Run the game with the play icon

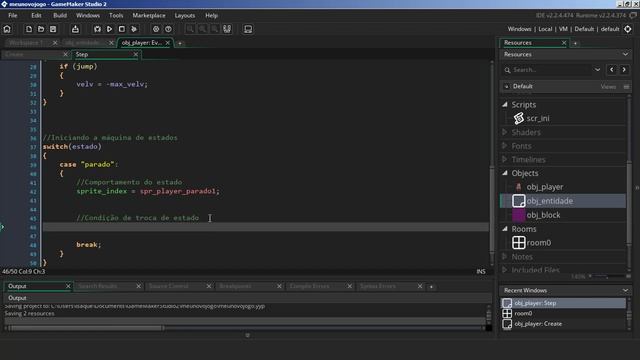(109, 29)
